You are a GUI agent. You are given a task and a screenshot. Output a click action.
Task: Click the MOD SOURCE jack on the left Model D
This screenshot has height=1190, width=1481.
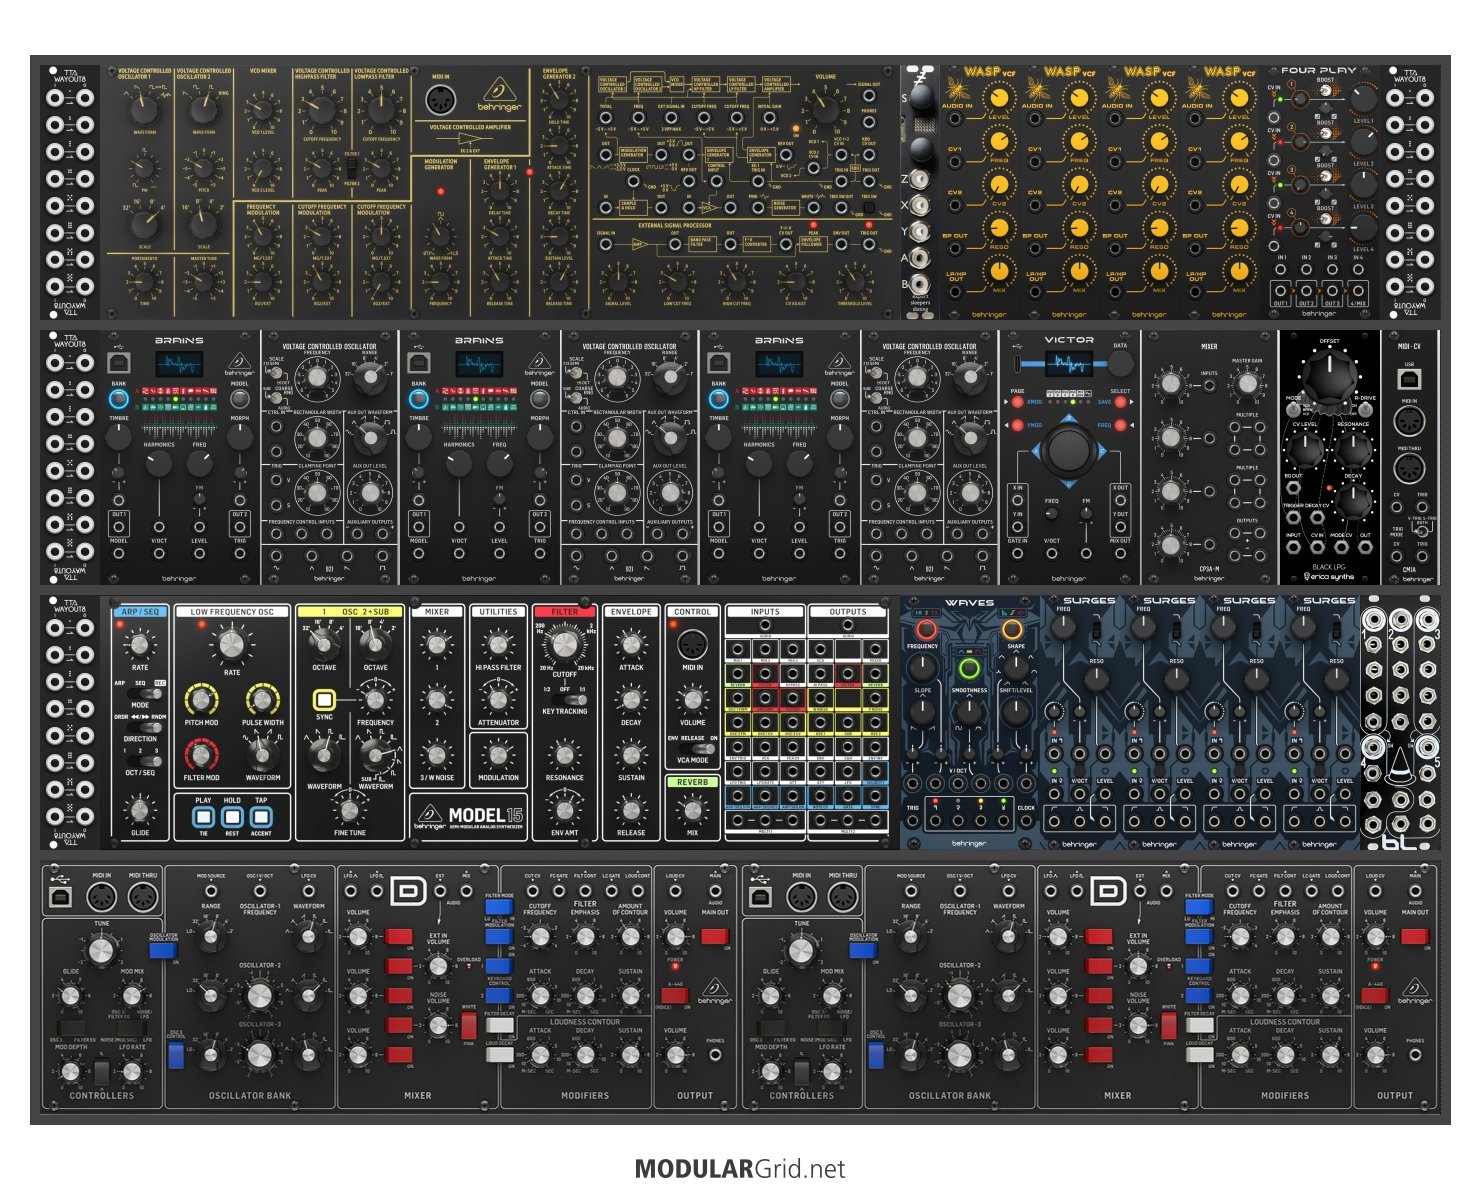[210, 890]
